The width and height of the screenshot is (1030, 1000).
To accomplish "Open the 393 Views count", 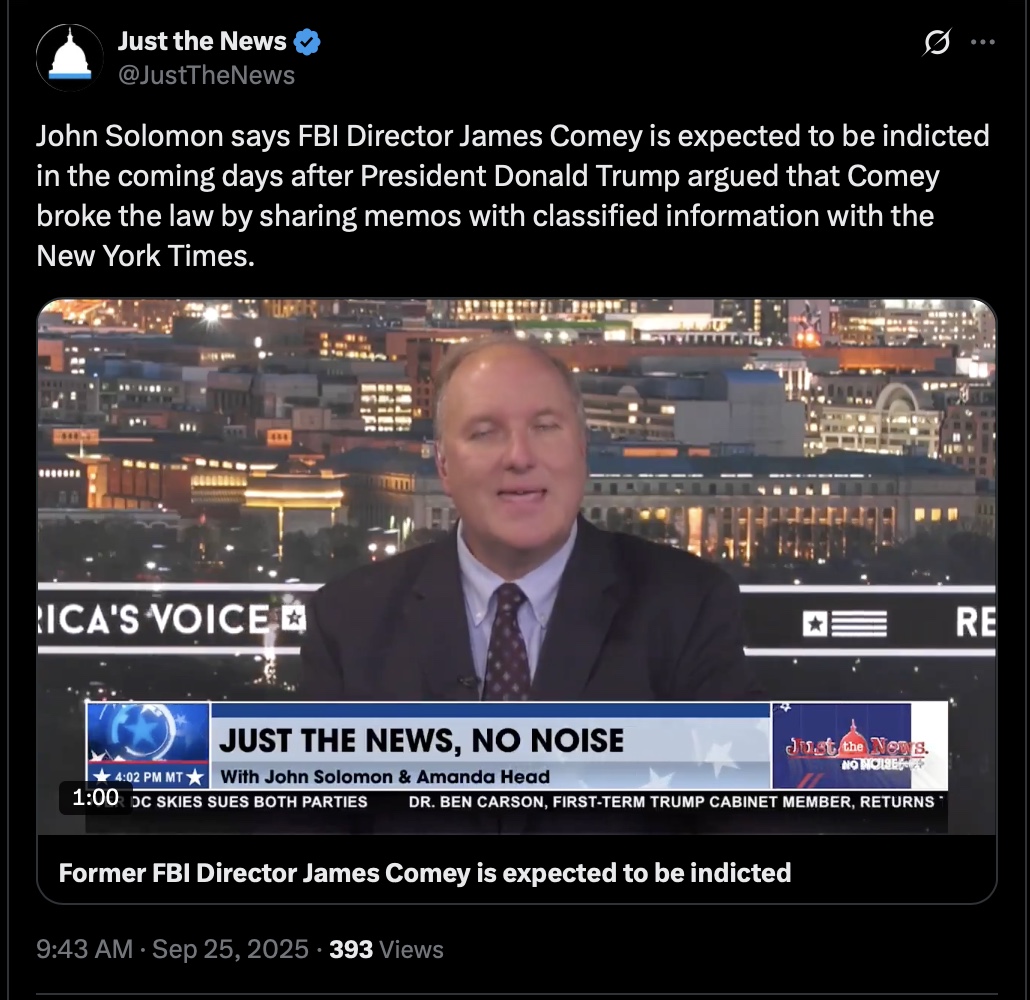I will 386,949.
